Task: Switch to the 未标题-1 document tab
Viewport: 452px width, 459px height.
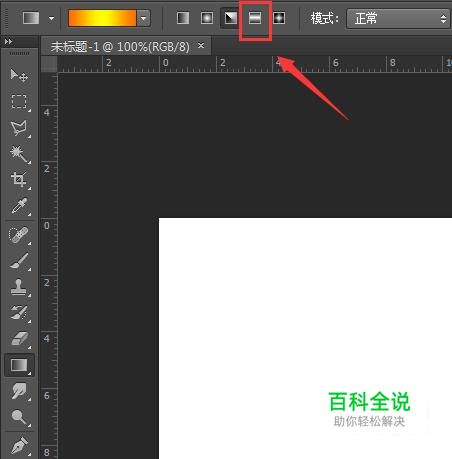Action: (x=120, y=46)
